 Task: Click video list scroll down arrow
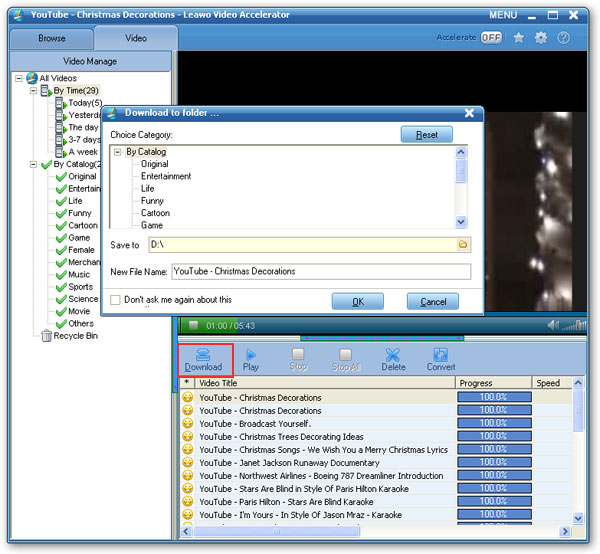click(578, 518)
